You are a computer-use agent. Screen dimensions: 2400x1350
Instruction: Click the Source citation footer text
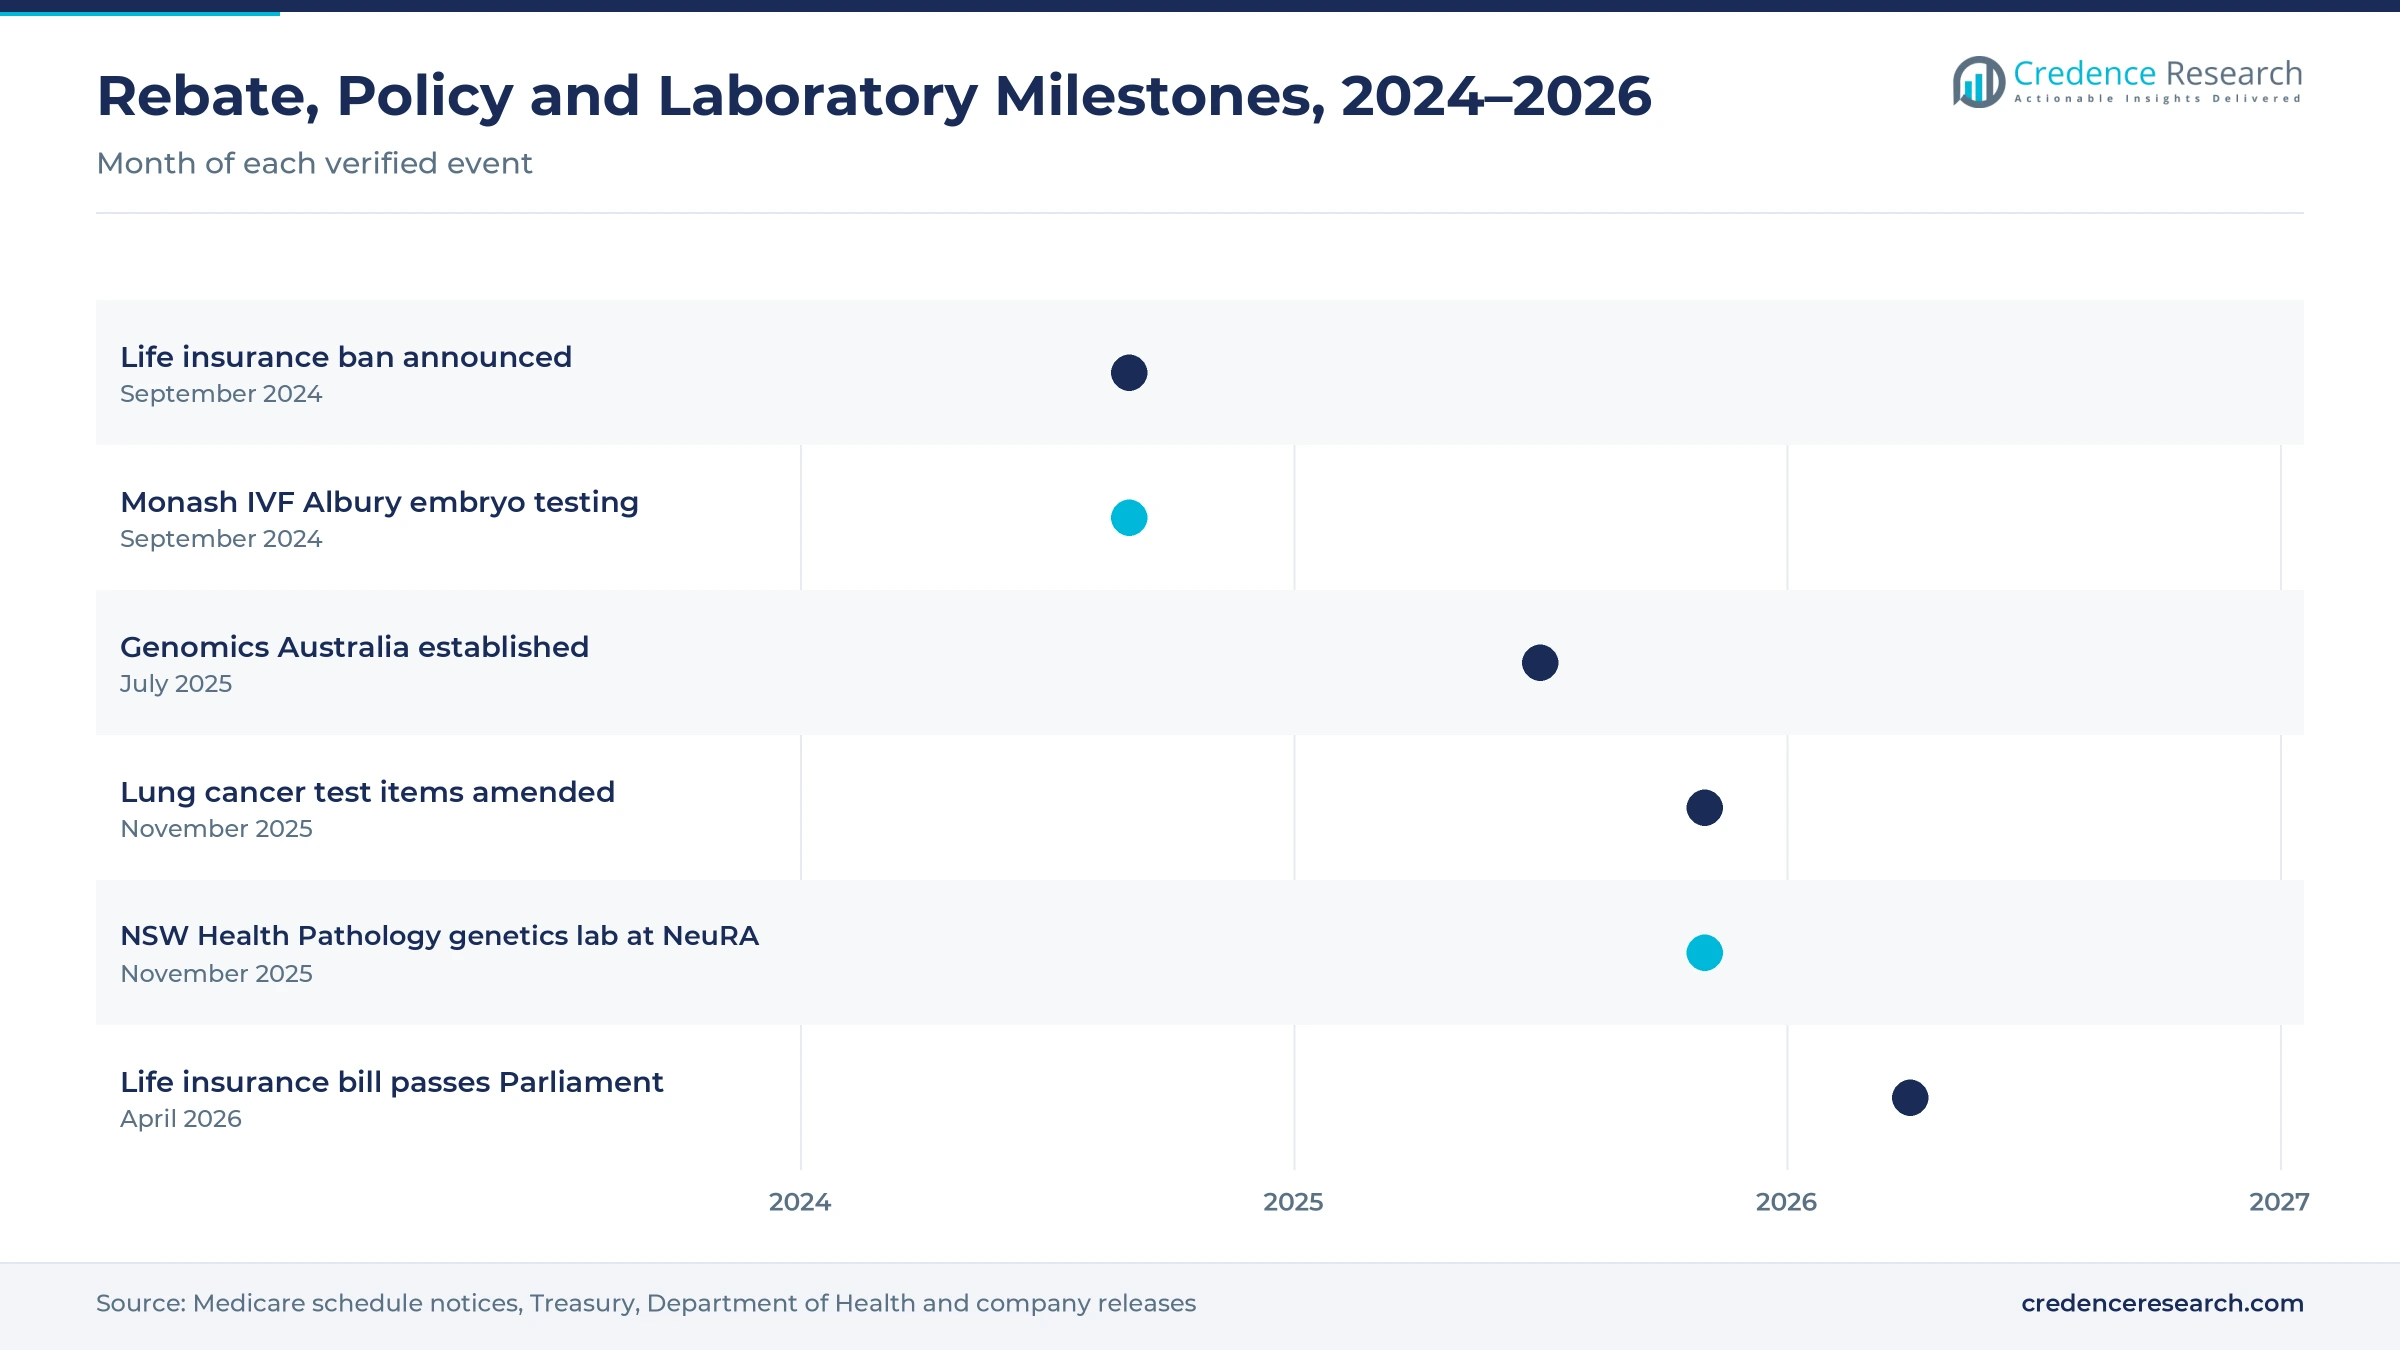click(646, 1303)
